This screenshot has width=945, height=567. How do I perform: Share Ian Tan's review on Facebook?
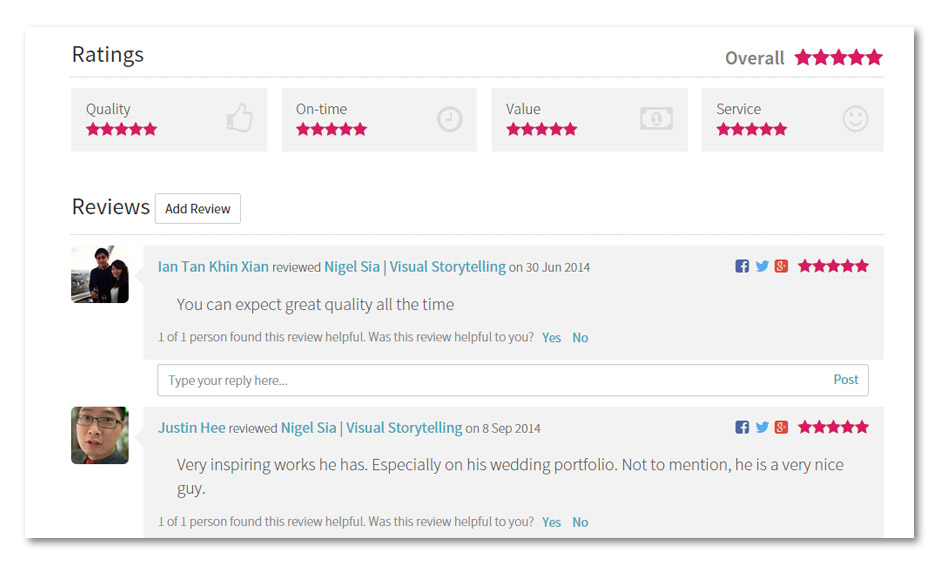tap(742, 266)
